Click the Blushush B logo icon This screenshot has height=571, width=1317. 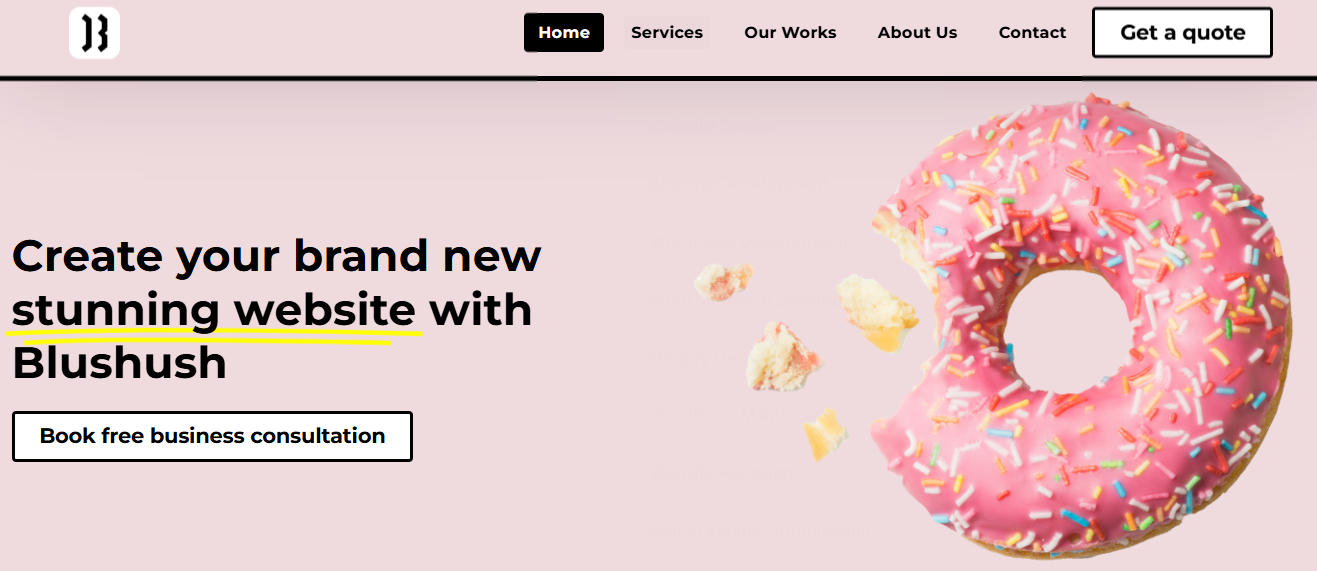pos(94,33)
